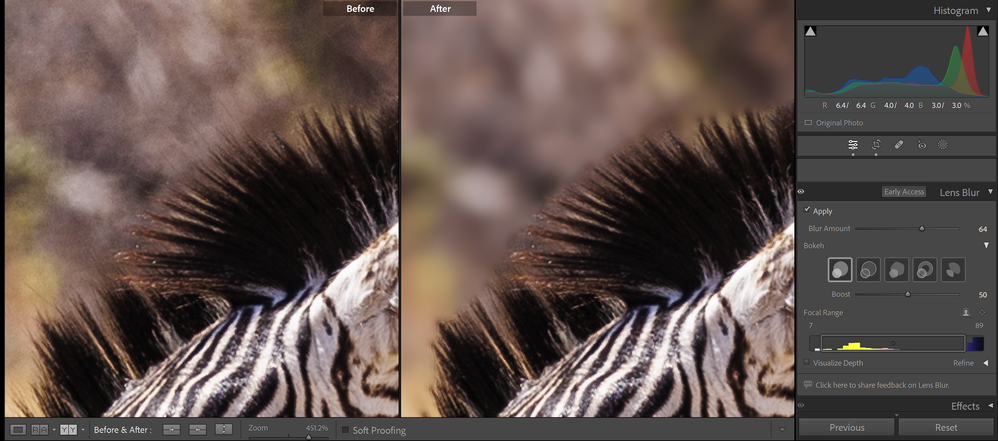Image resolution: width=998 pixels, height=441 pixels.
Task: Open Reference view options dropdown arrow
Action: point(53,430)
